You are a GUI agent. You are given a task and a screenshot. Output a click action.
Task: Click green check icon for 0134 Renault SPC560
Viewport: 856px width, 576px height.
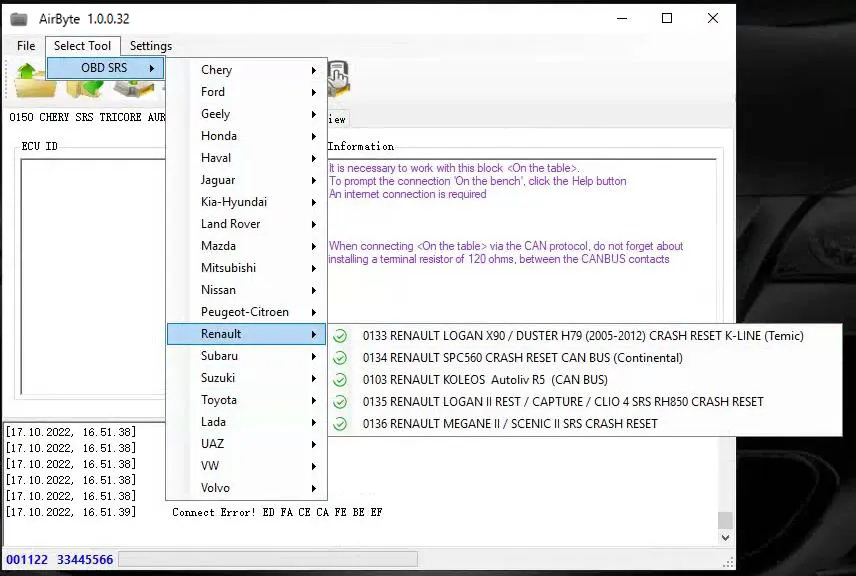click(340, 358)
